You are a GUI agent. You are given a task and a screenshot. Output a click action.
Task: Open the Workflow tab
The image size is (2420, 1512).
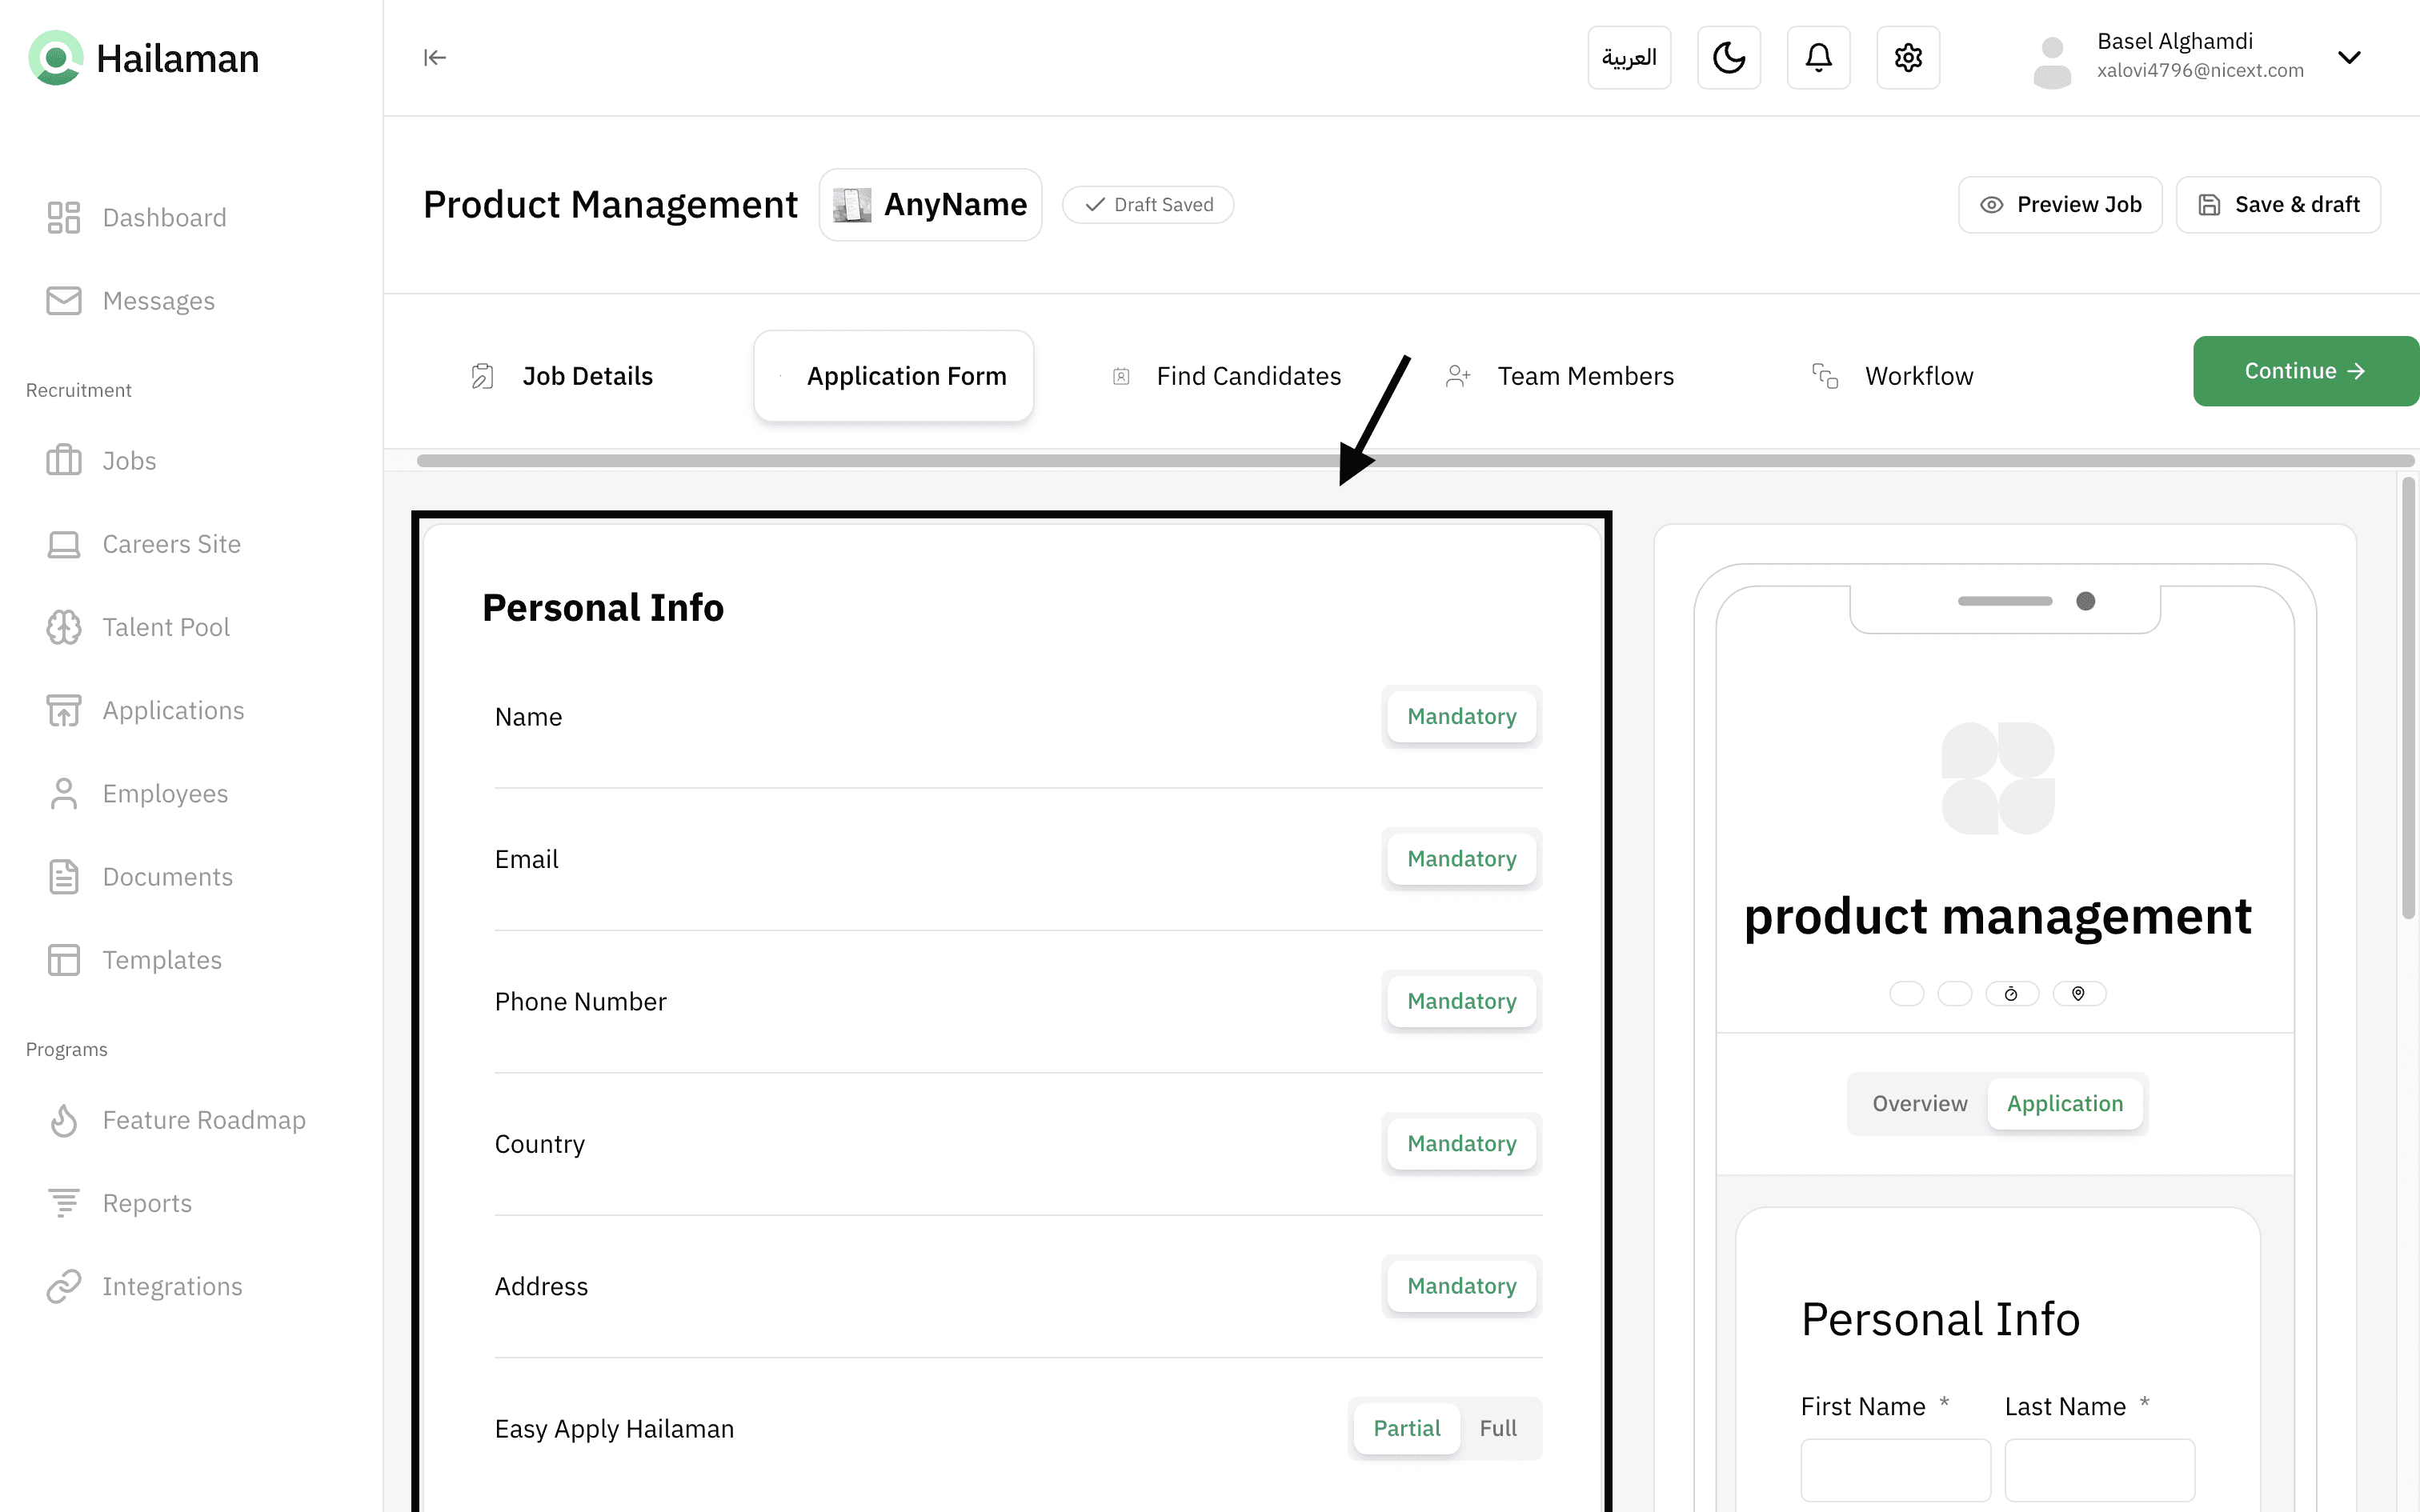pyautogui.click(x=1918, y=376)
